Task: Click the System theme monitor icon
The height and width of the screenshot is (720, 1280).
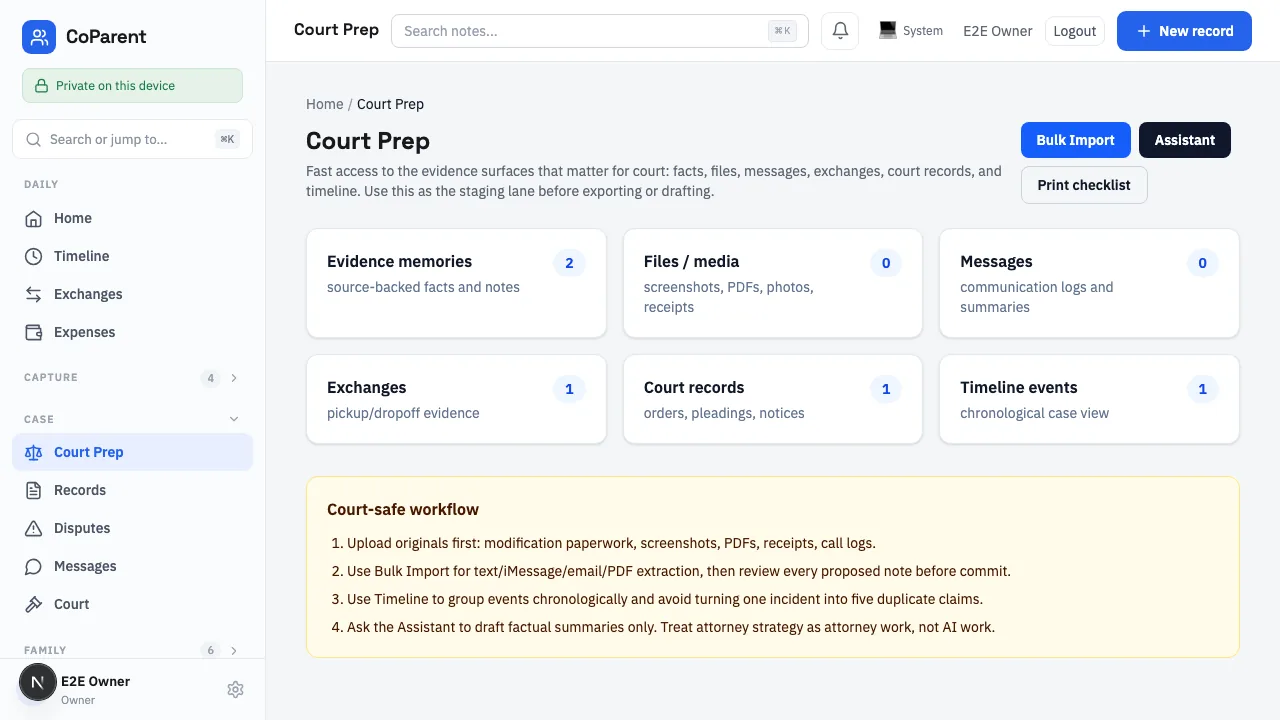Action: pyautogui.click(x=887, y=31)
